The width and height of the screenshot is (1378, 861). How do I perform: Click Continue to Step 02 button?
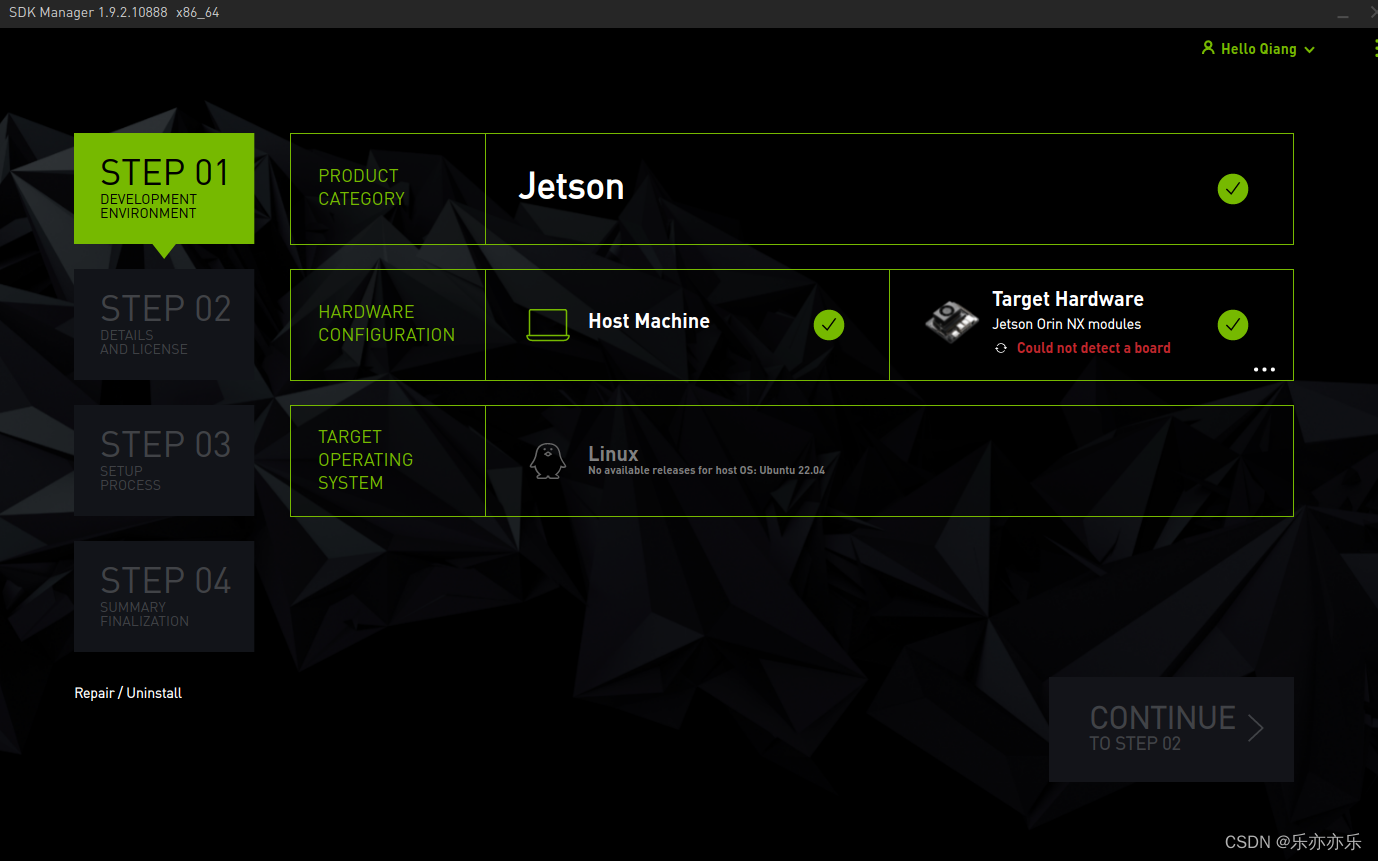pos(1171,729)
